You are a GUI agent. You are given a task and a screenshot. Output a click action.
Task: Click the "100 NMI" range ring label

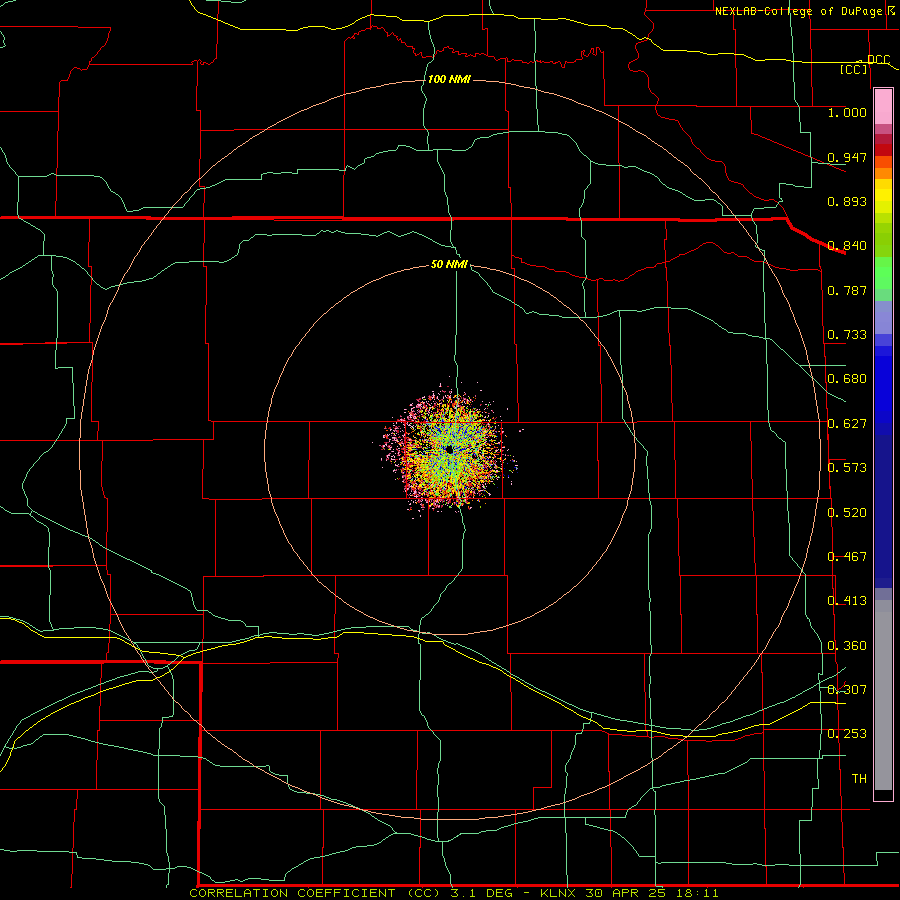pos(449,79)
